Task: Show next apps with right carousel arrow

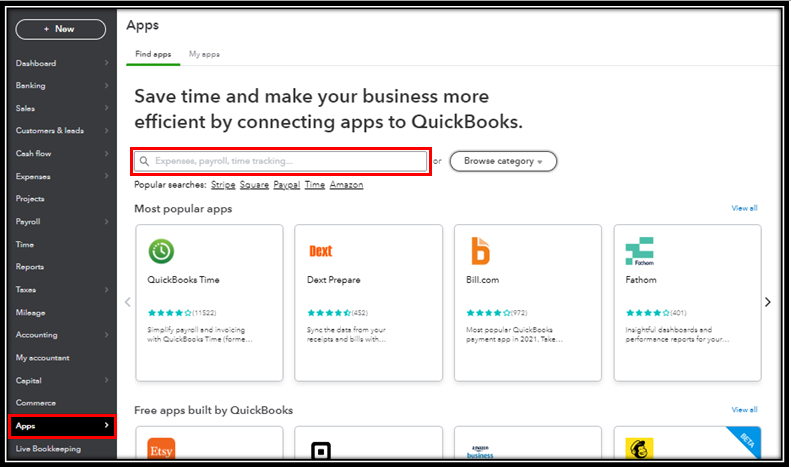Action: [x=768, y=302]
